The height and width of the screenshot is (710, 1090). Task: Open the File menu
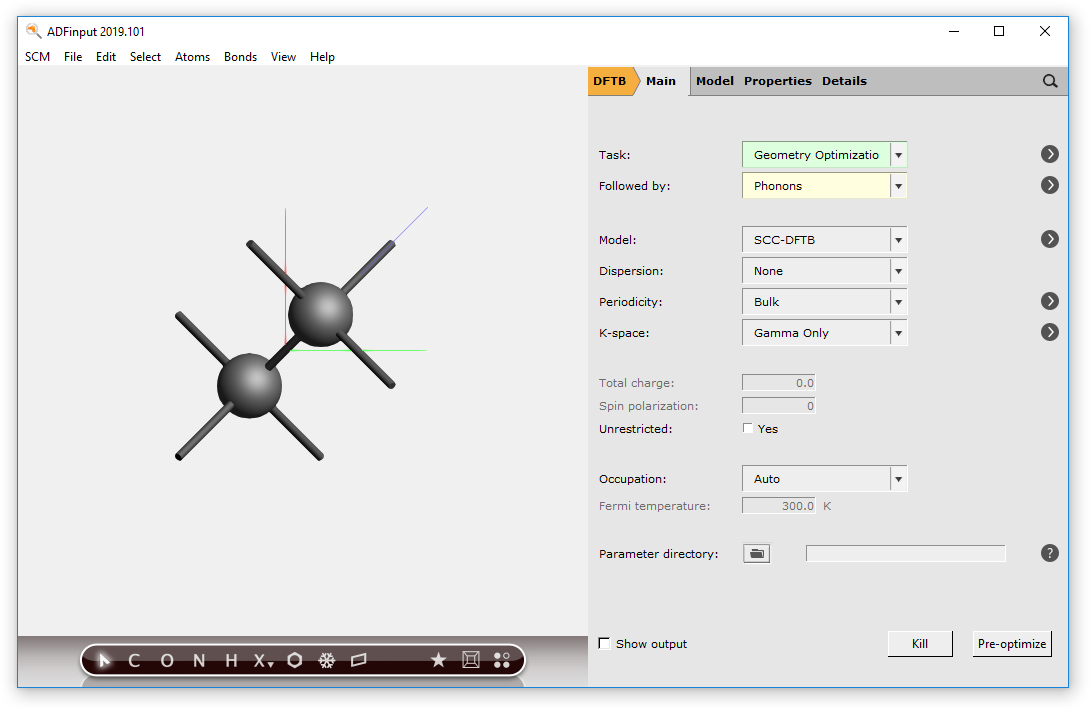73,57
